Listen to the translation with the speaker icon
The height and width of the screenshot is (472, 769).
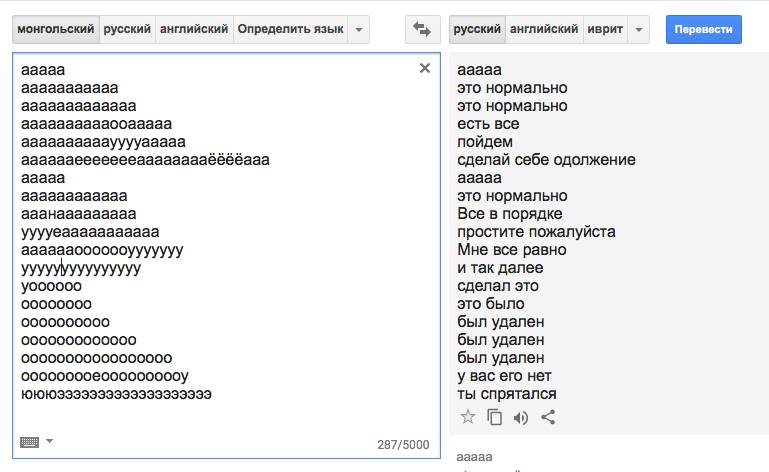[x=521, y=418]
